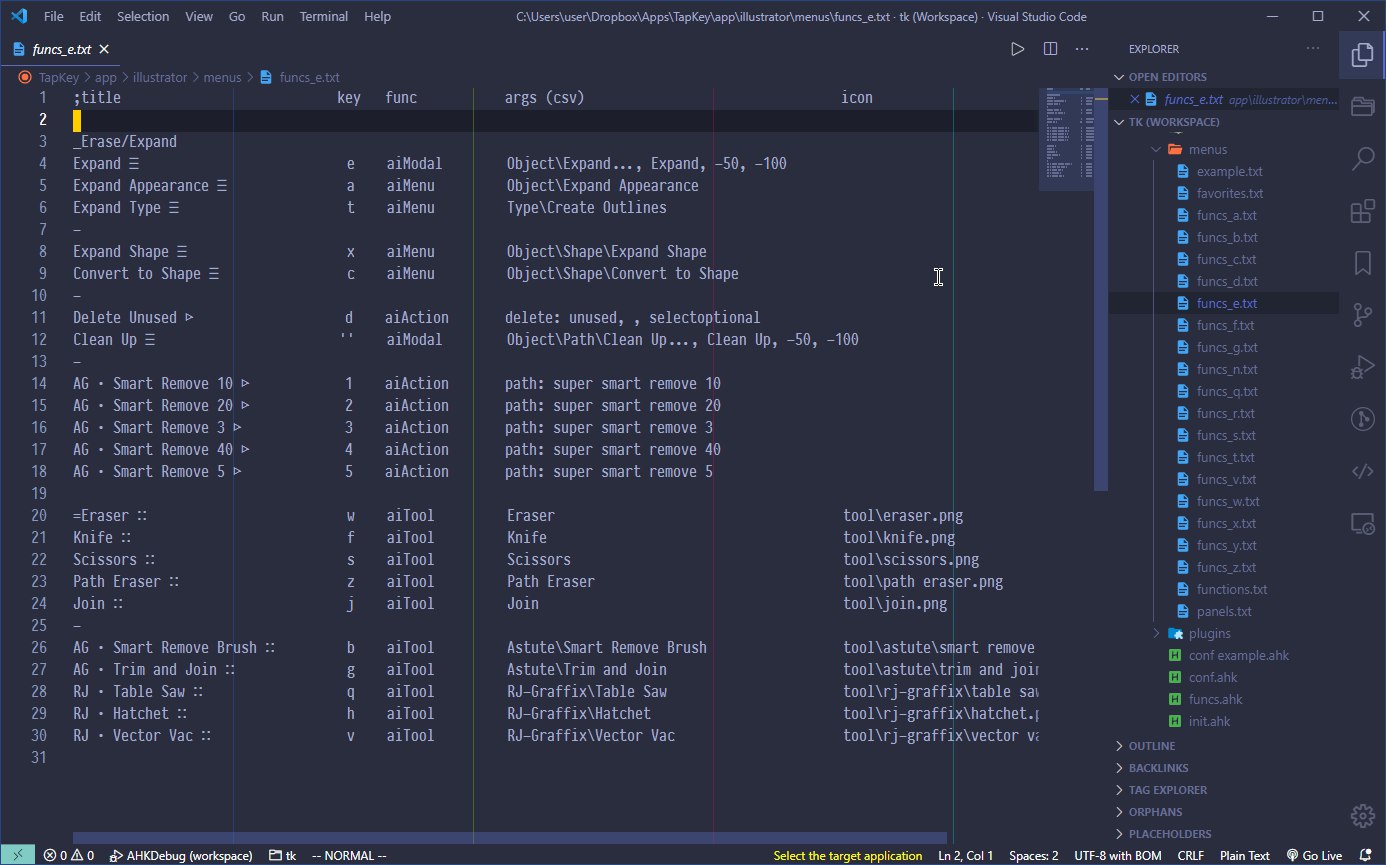Screen dimensions: 1386x865
Task: Select the funcs_e.txt editor tab
Action: (60, 49)
